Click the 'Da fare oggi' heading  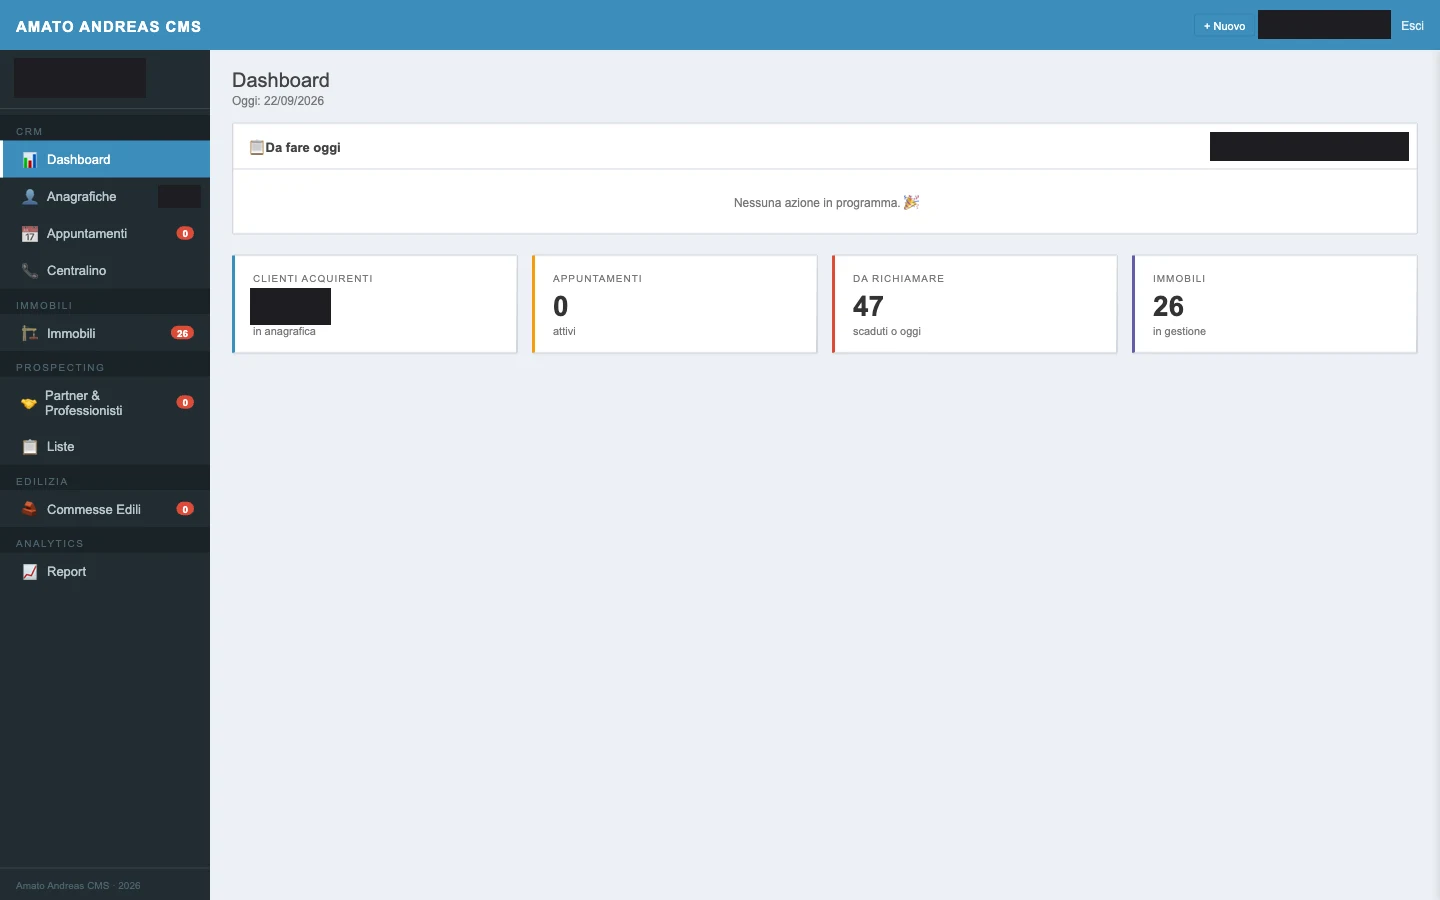303,147
